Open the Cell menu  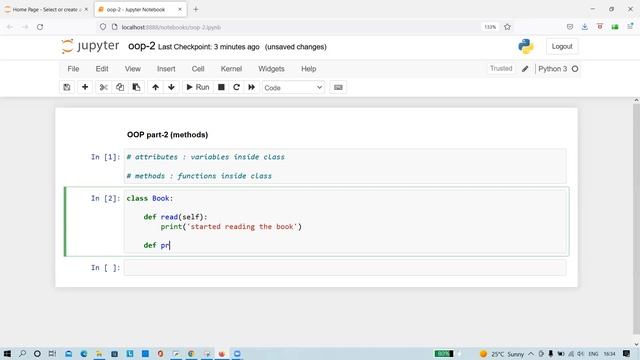point(198,69)
